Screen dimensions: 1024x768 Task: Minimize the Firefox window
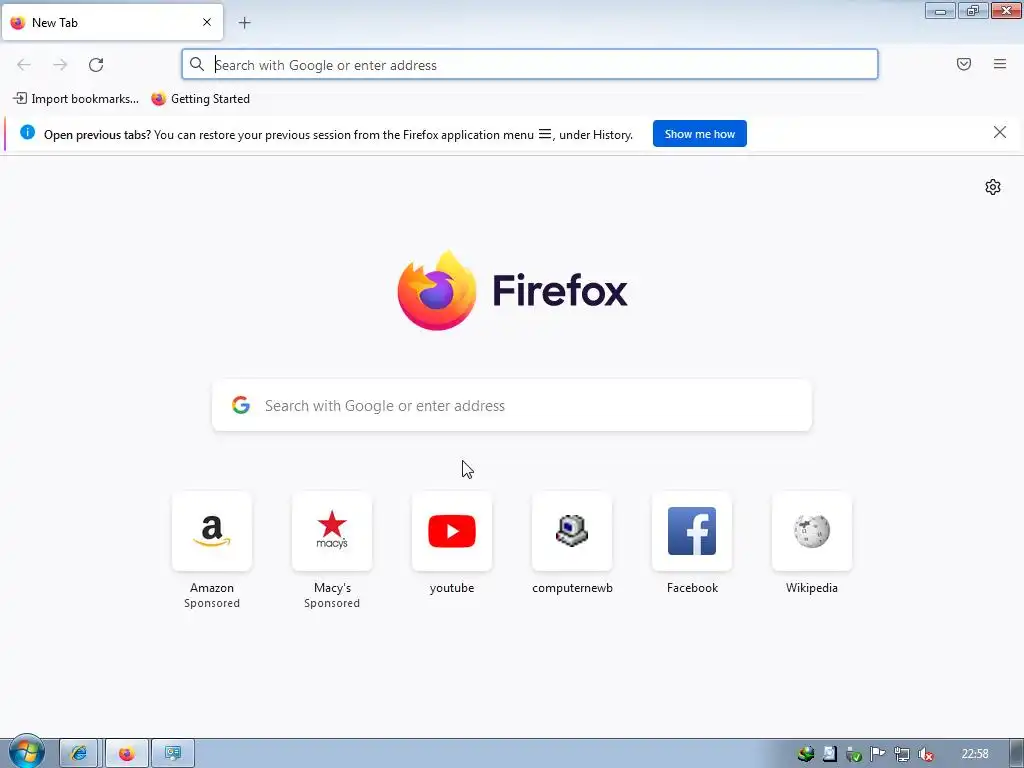tap(940, 10)
